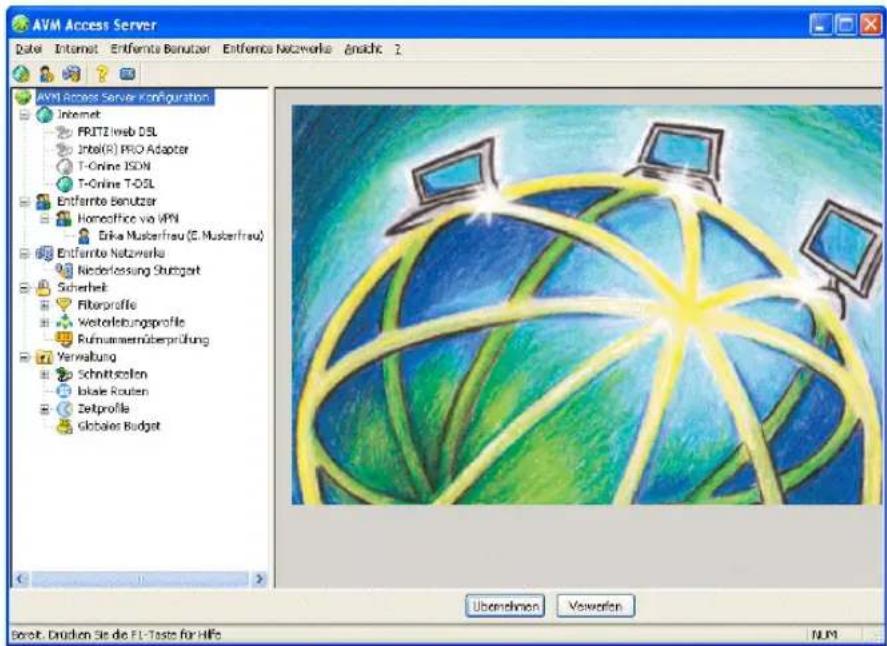Open the Datei menu

coord(28,49)
